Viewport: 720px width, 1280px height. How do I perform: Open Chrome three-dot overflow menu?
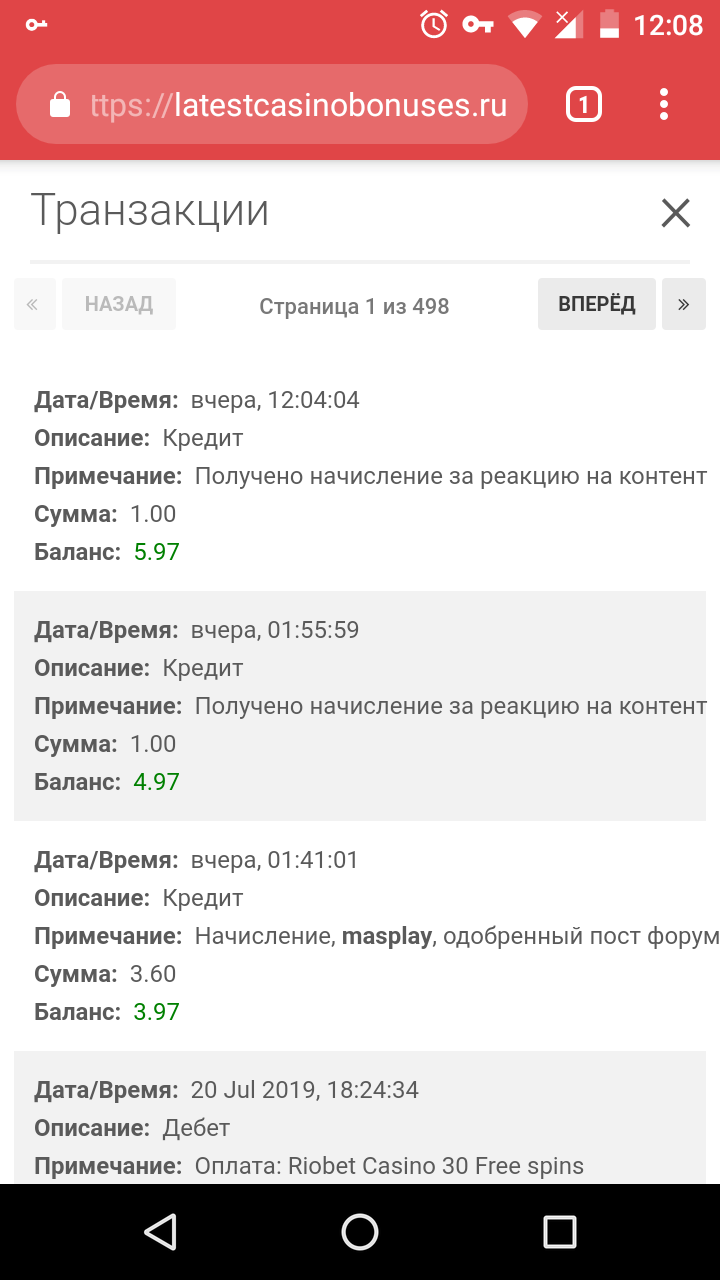coord(664,104)
